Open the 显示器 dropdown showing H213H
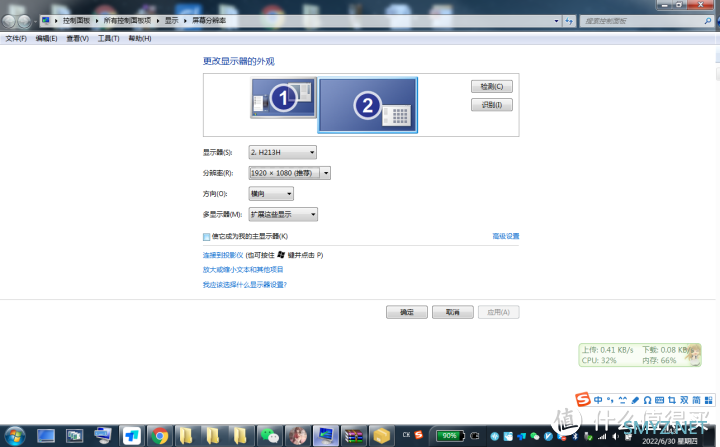This screenshot has height=447, width=720. [283, 152]
